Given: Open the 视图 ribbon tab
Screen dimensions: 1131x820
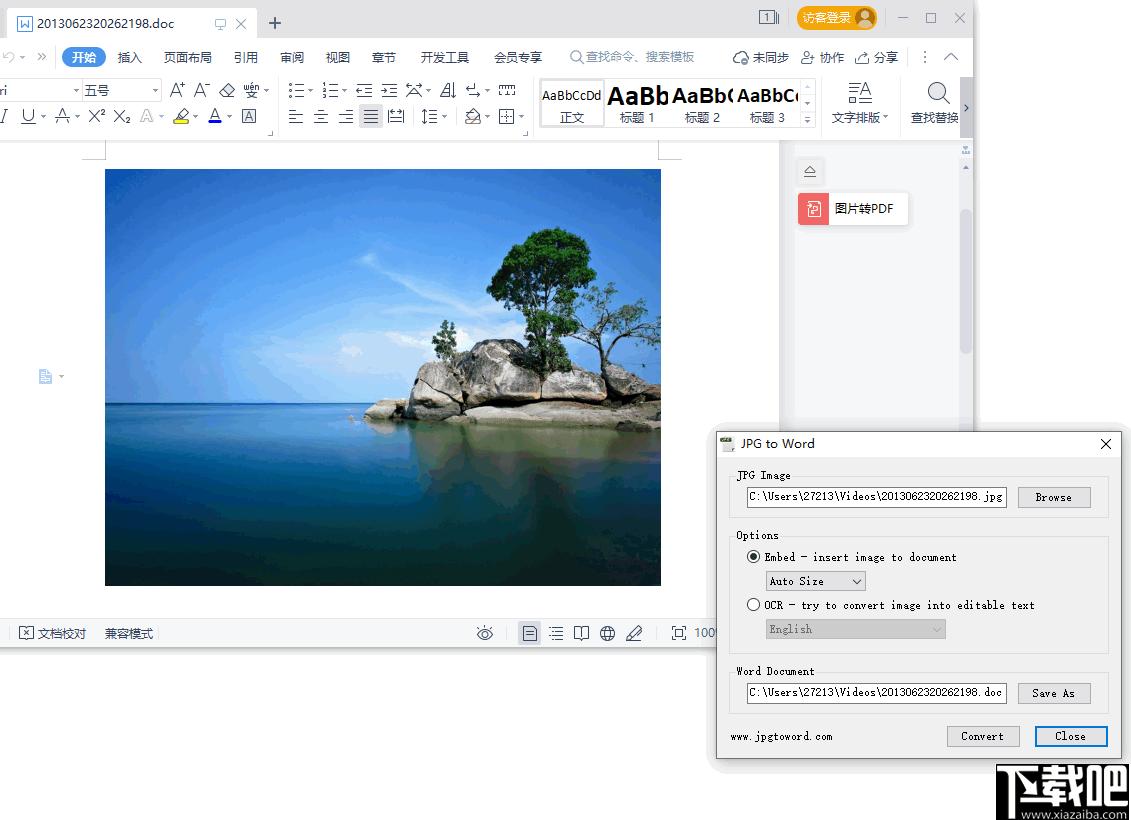Looking at the screenshot, I should [x=338, y=57].
